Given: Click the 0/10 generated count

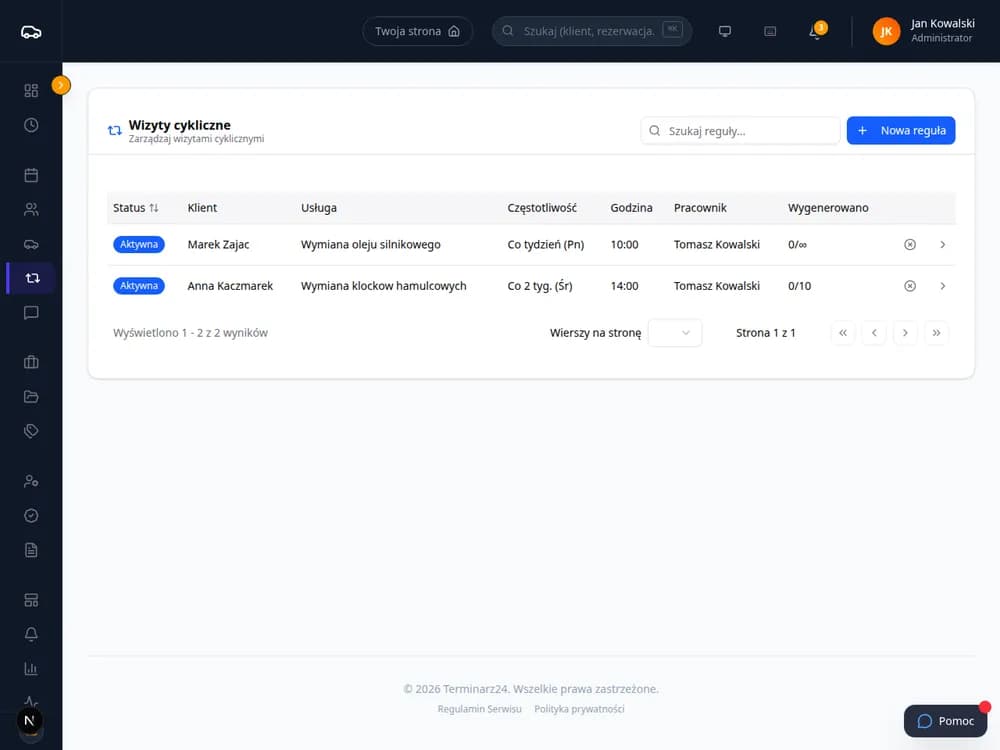Looking at the screenshot, I should tap(800, 286).
